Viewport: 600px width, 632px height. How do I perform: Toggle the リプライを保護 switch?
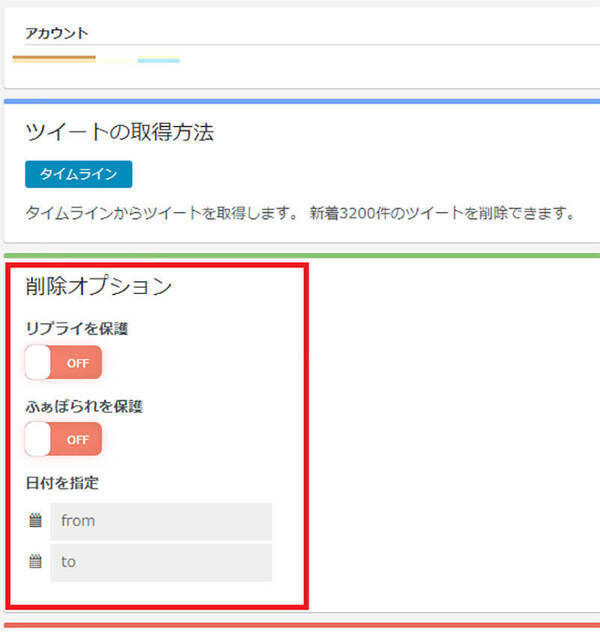(63, 362)
